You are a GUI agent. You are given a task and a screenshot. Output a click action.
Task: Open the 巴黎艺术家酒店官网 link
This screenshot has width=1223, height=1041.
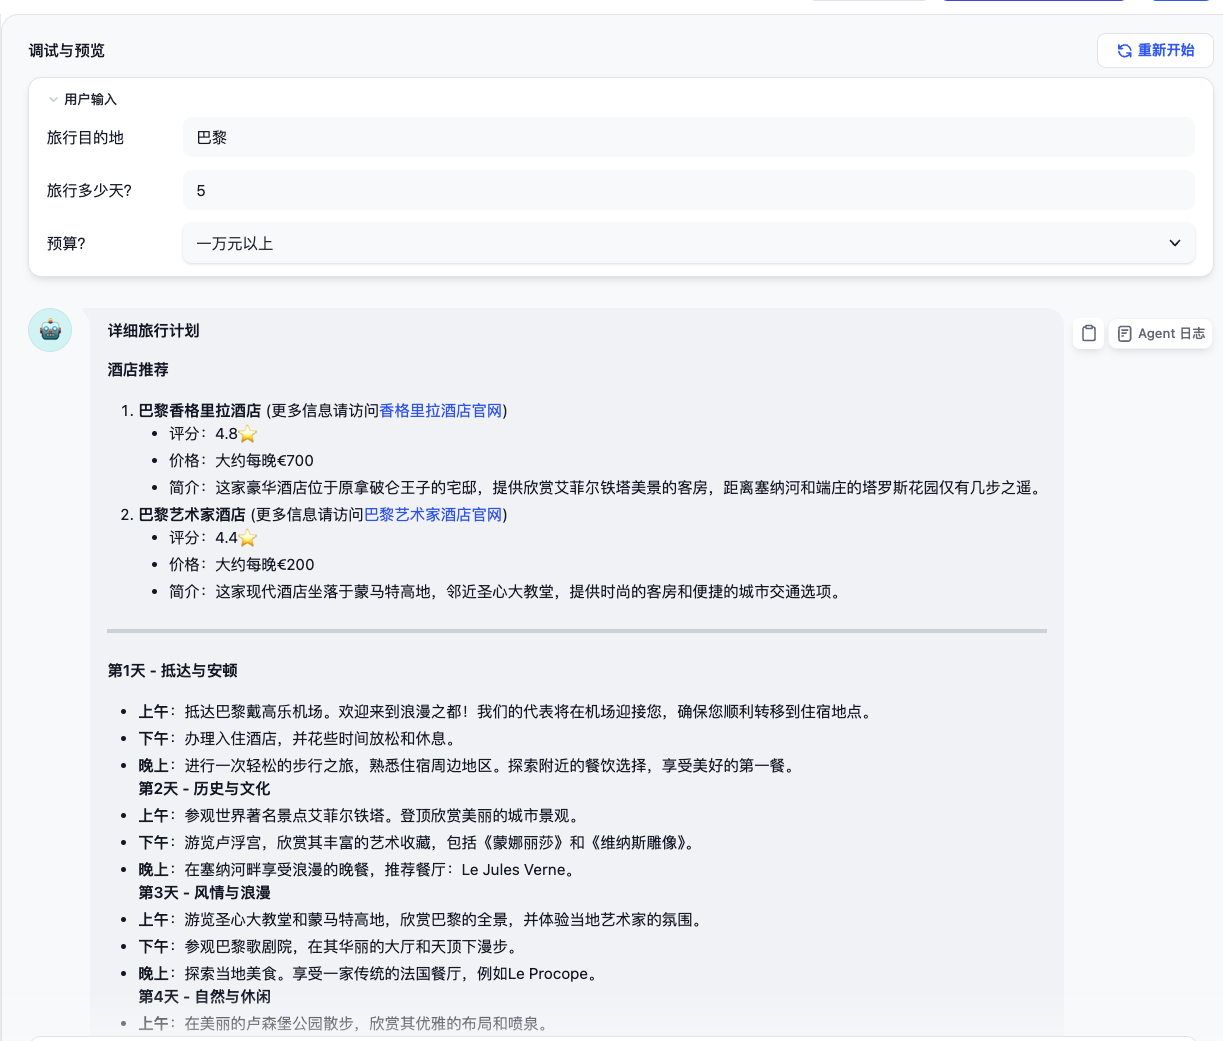432,514
